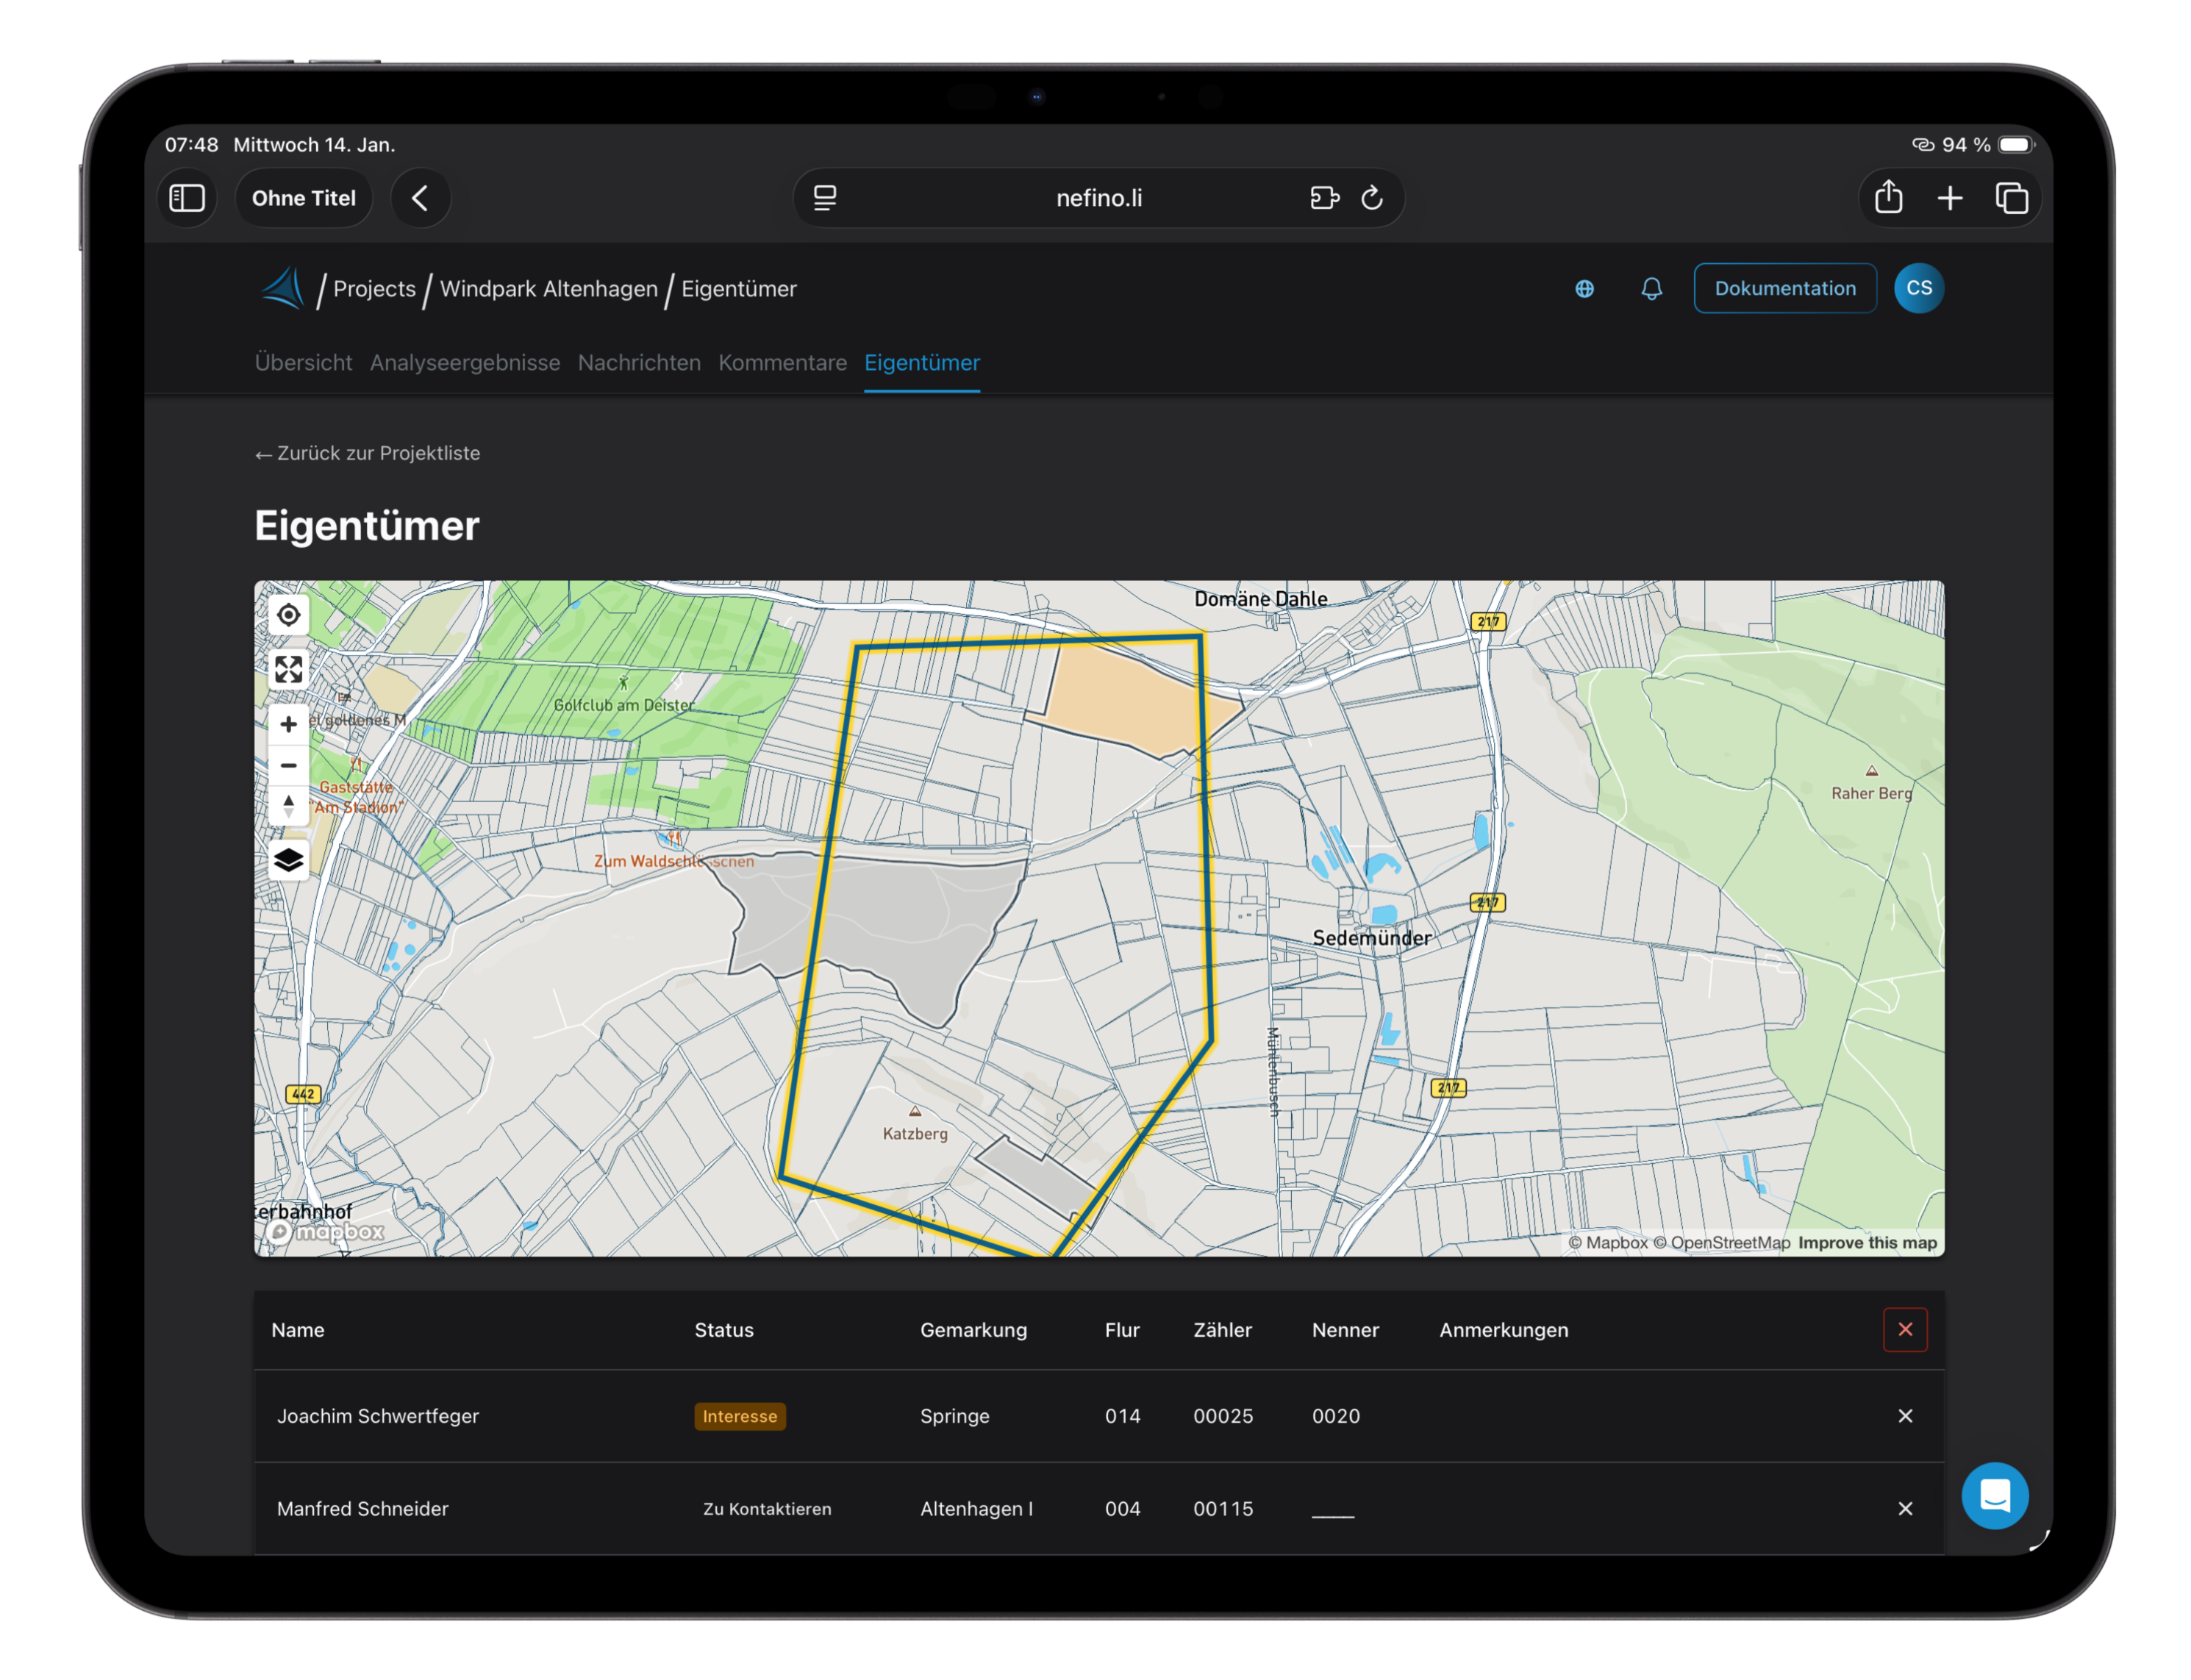The width and height of the screenshot is (2191, 1680).
Task: Zoom in the map with plus button
Action: [x=288, y=724]
